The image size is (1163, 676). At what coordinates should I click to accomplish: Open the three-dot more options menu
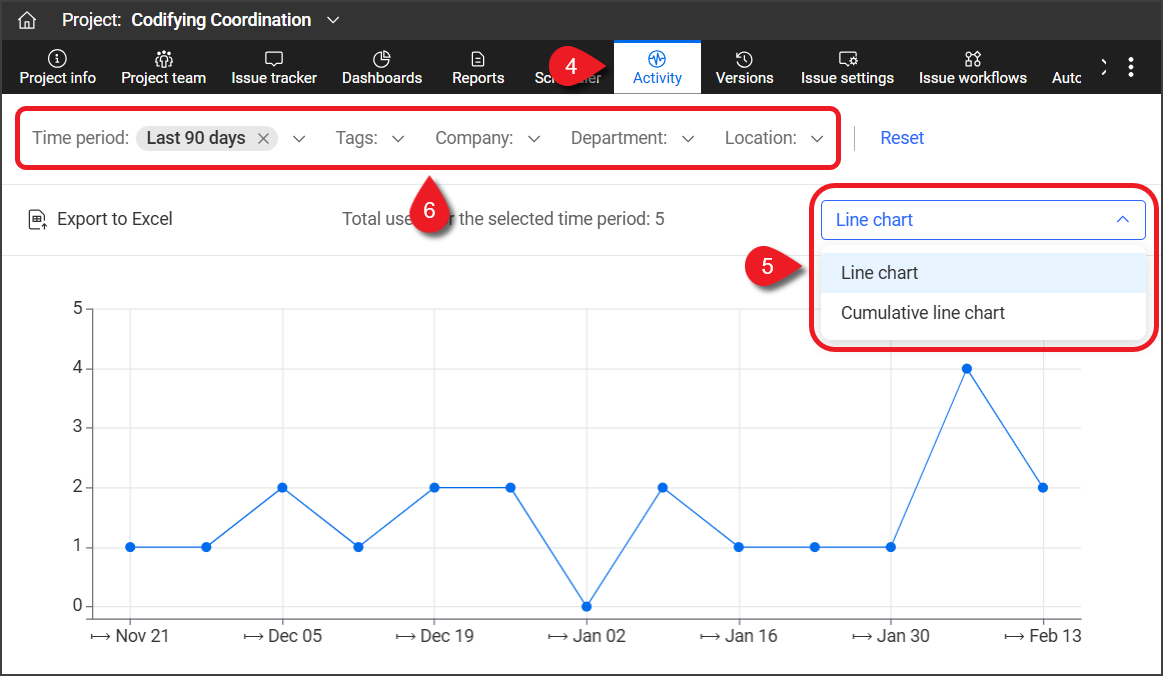[x=1131, y=67]
